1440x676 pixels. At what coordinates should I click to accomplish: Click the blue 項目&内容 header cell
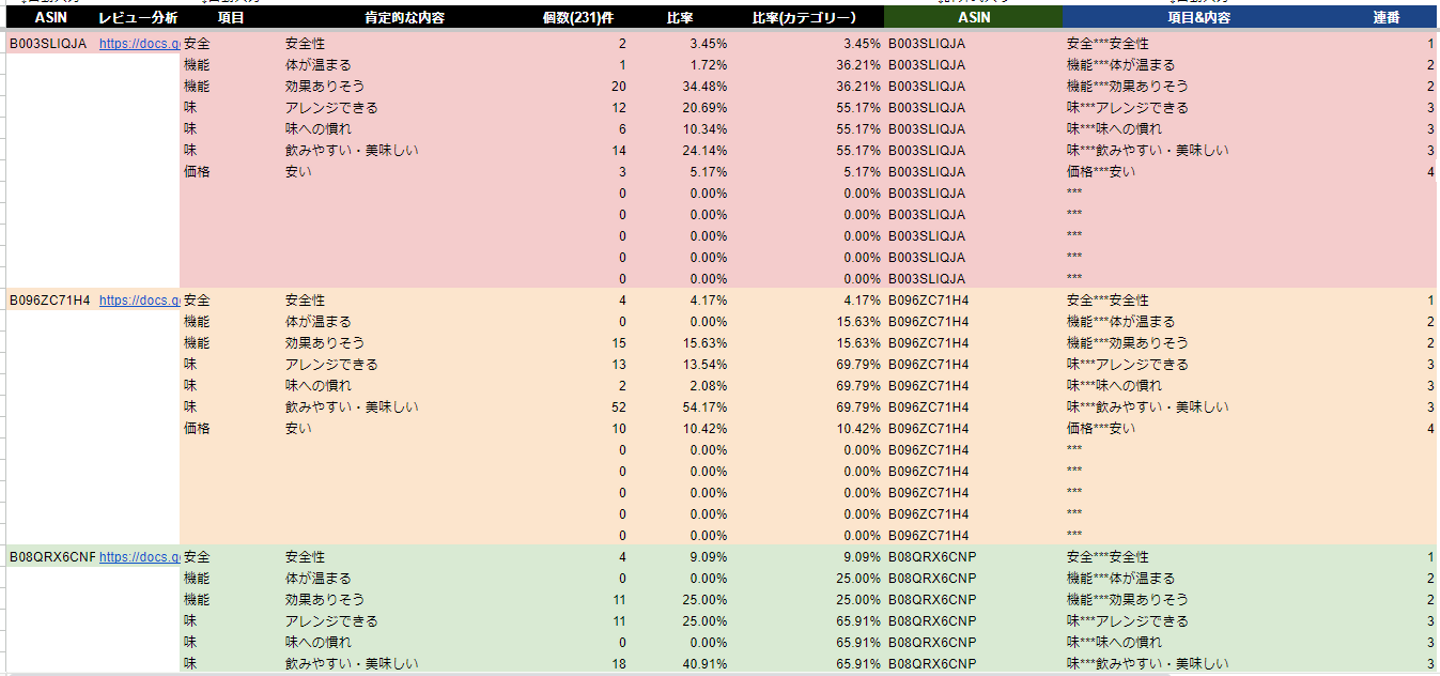[1198, 18]
